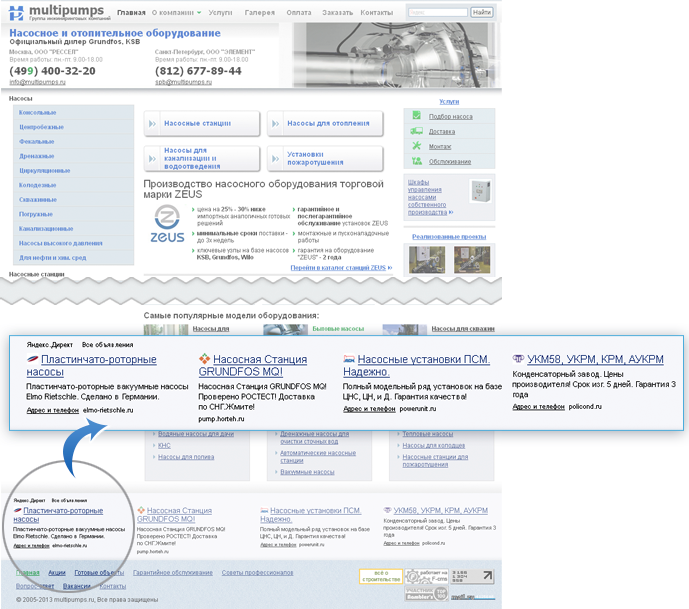Open the 'Заказать' menu item
This screenshot has width=689, height=609.
[x=337, y=13]
